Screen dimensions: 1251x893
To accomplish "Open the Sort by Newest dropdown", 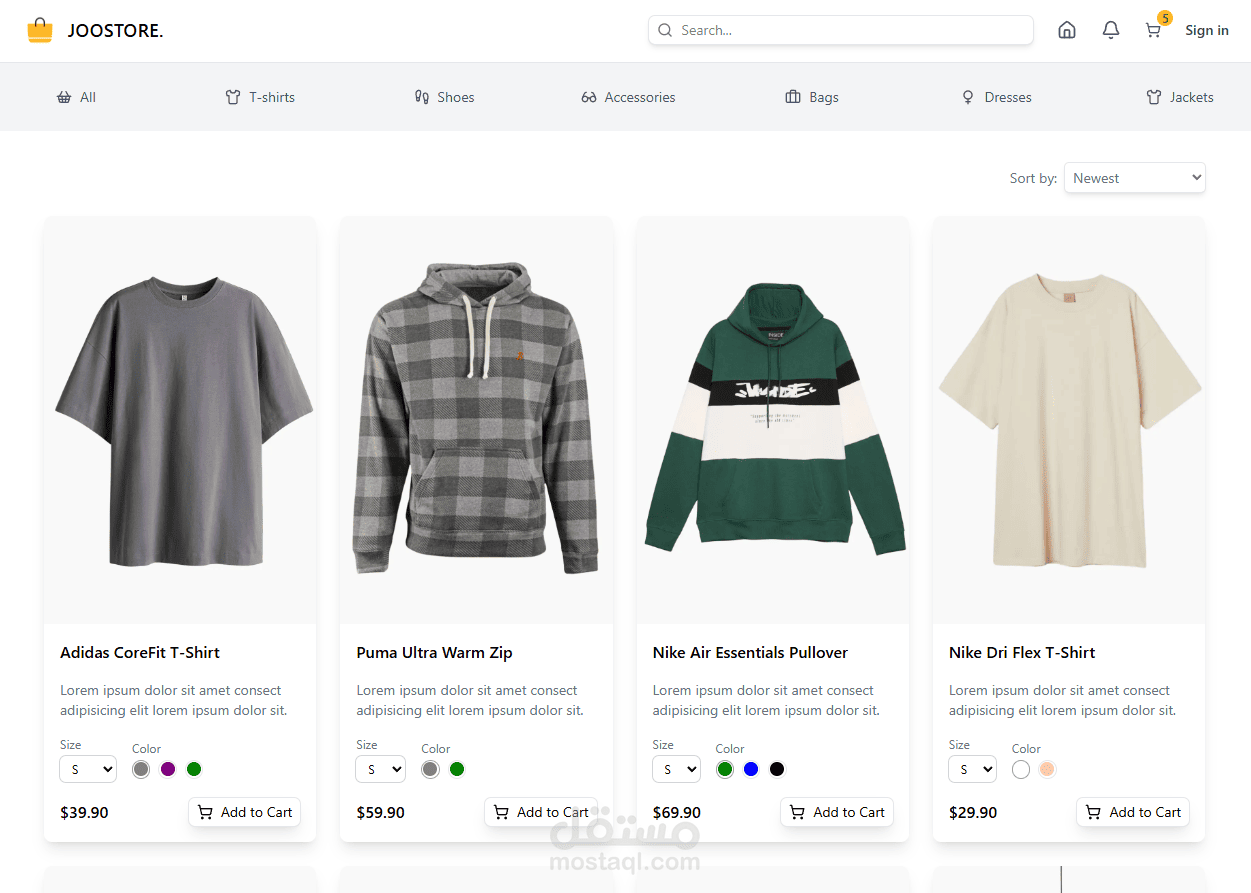I will tap(1135, 178).
